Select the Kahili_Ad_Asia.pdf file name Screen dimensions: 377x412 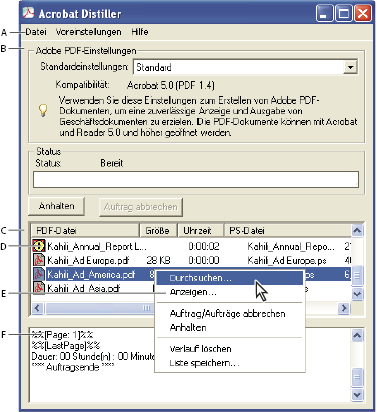point(83,288)
